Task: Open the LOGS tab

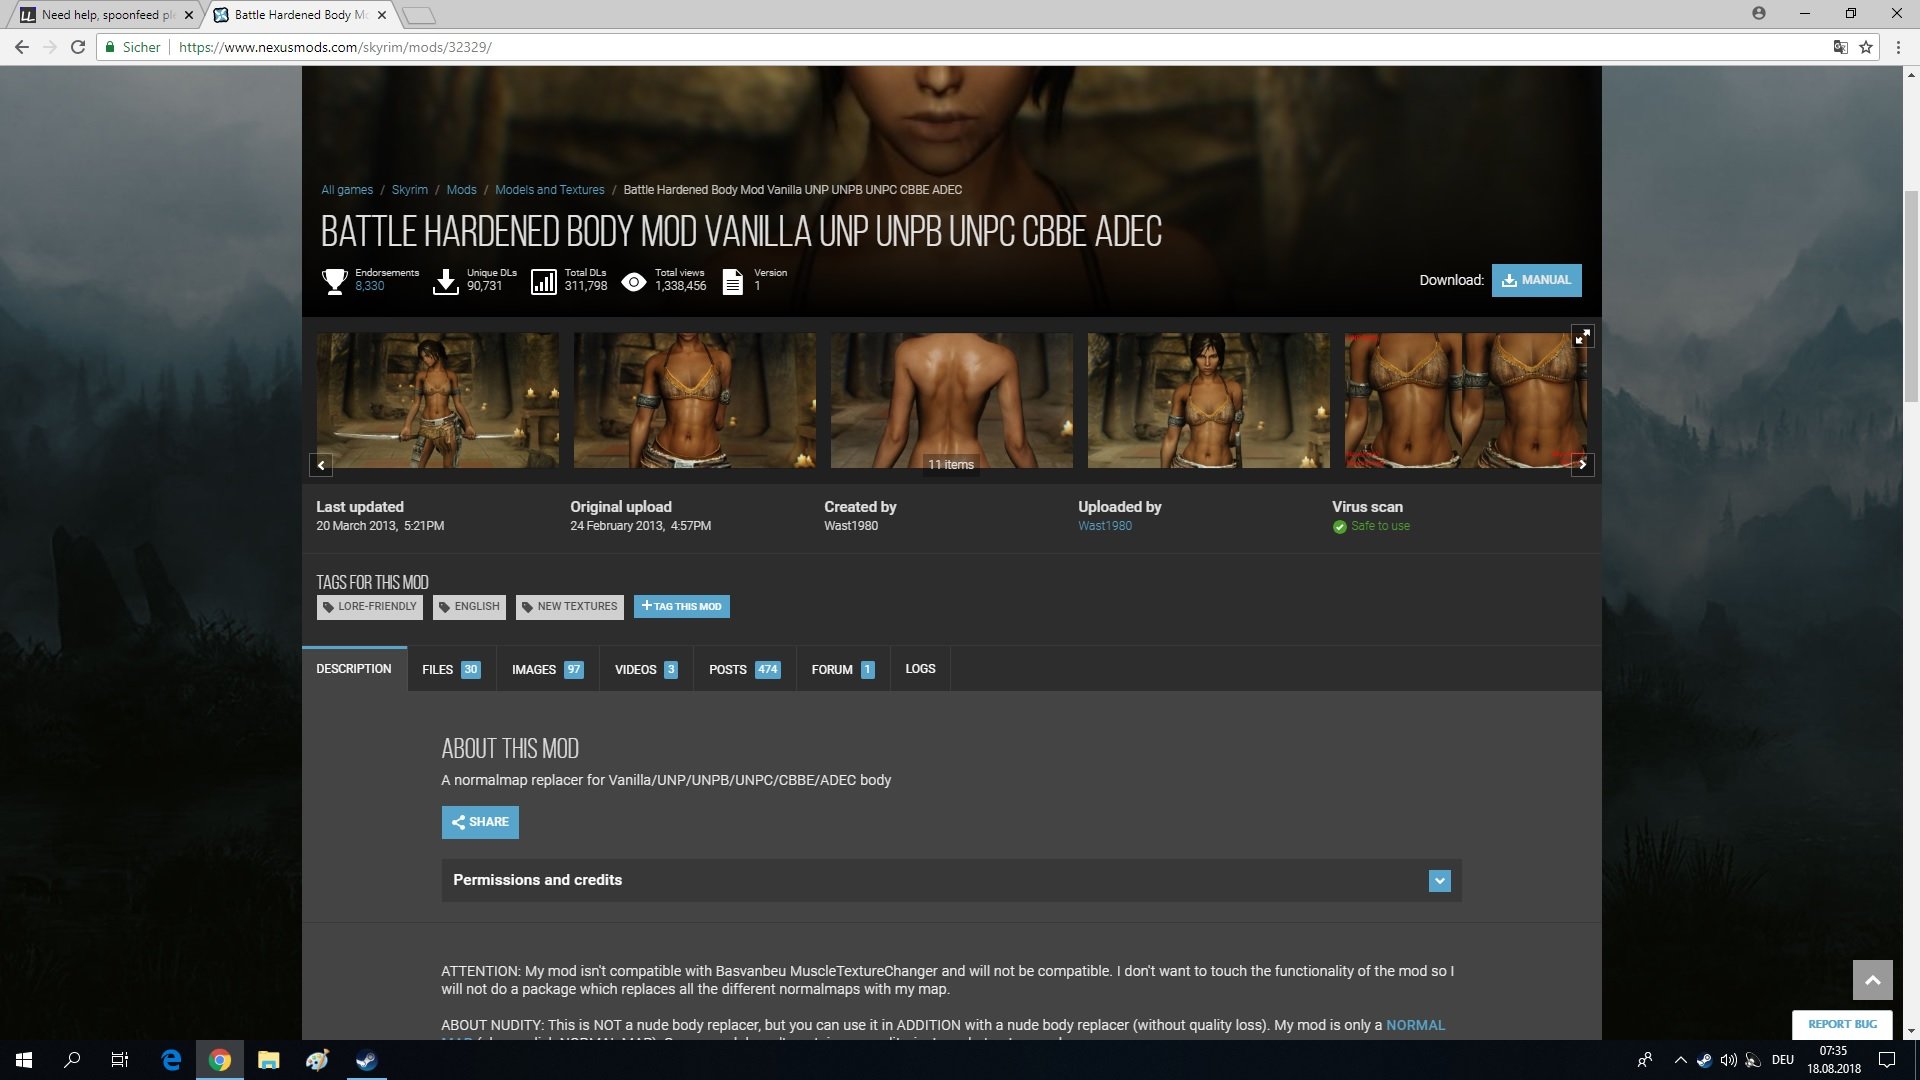Action: (921, 670)
